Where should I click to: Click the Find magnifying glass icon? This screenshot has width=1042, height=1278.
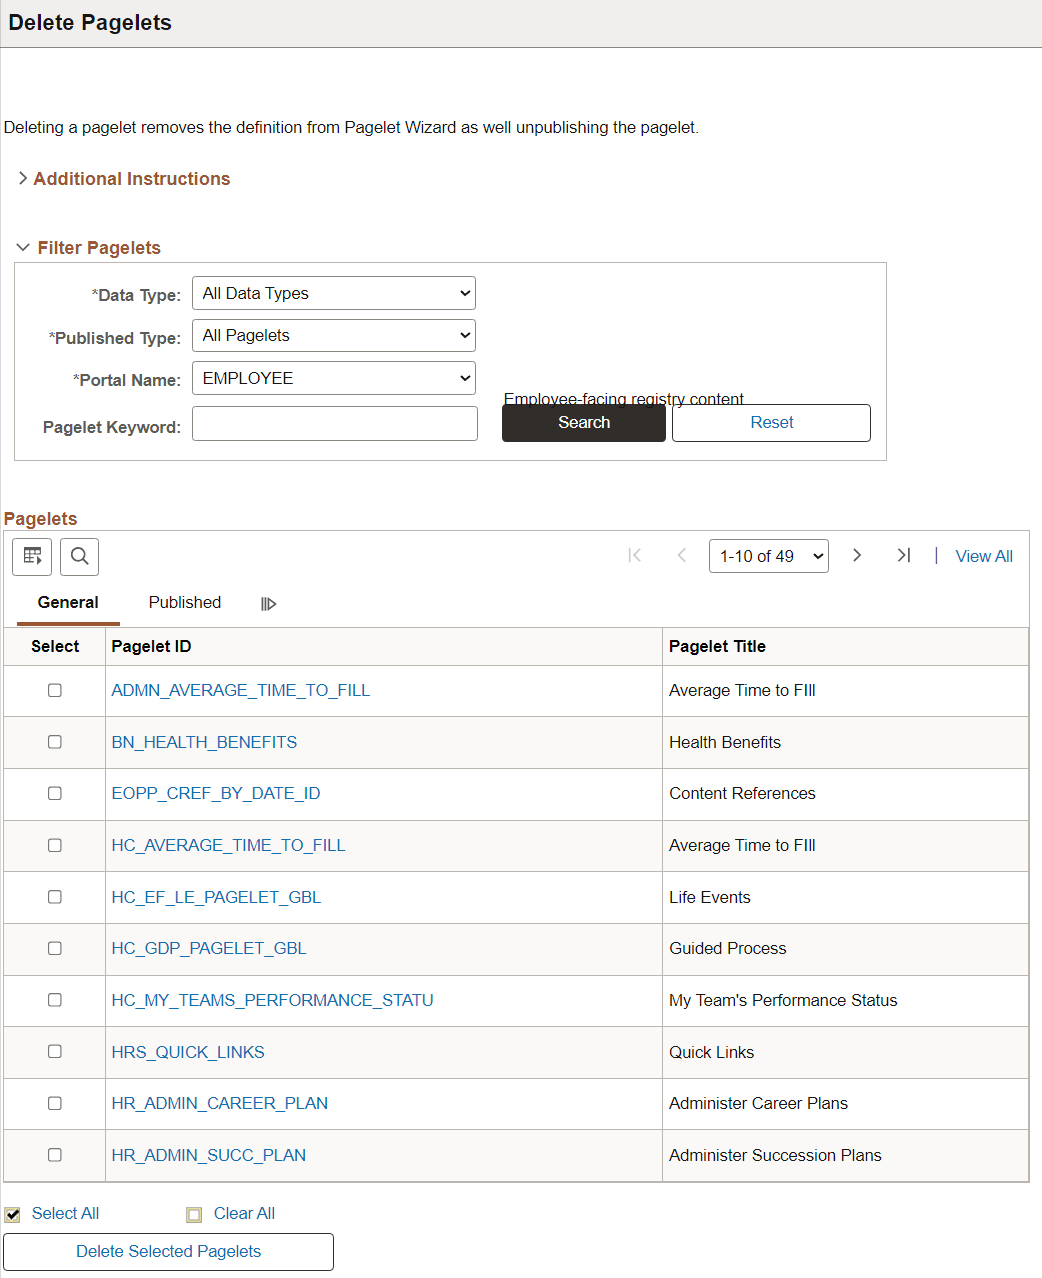click(79, 556)
